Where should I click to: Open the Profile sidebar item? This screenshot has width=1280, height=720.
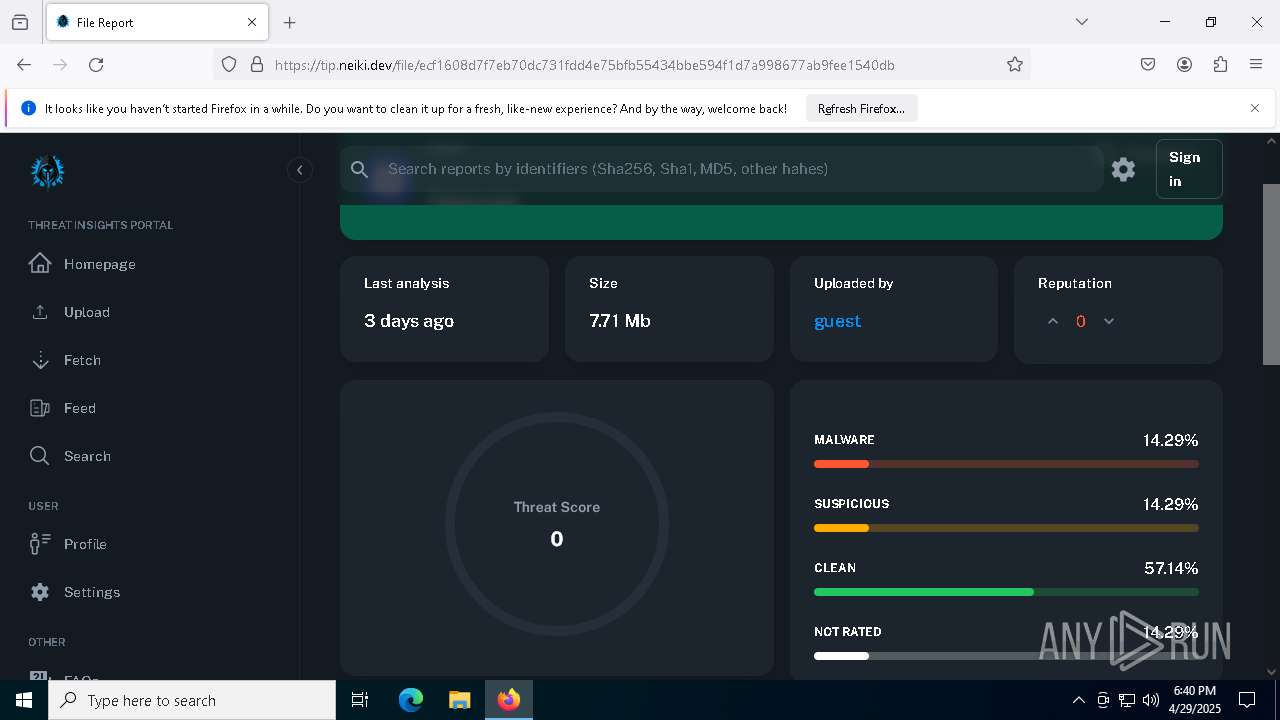[85, 544]
